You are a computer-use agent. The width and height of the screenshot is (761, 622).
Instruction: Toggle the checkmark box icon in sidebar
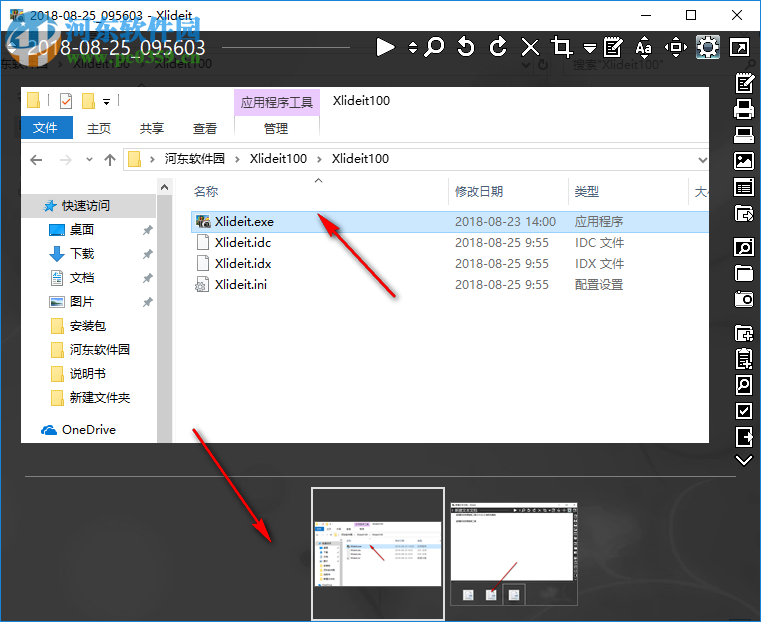click(744, 411)
